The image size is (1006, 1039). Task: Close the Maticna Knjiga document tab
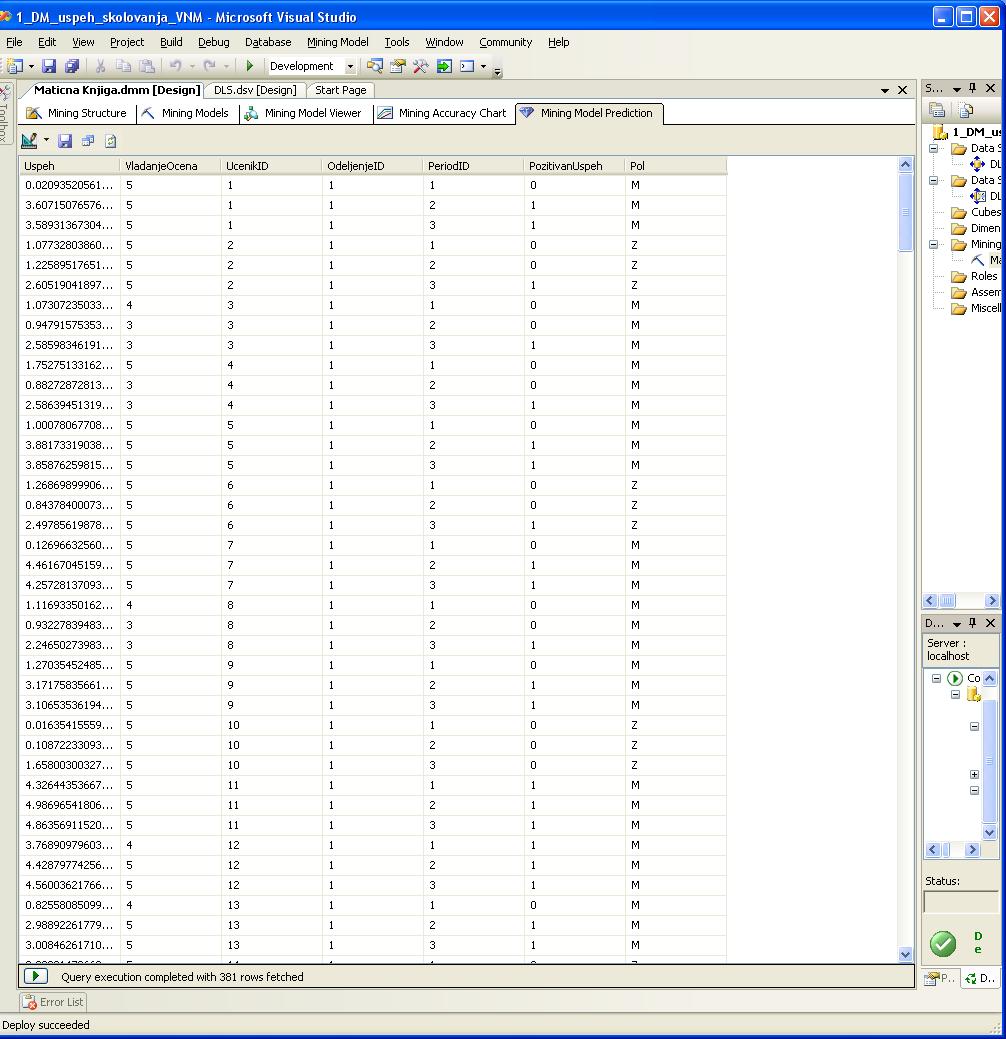[x=902, y=90]
